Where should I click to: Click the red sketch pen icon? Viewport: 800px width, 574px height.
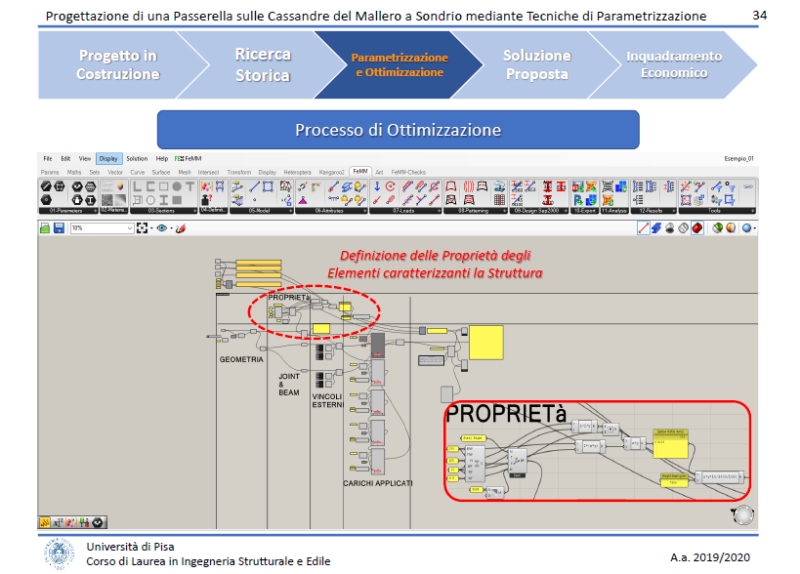pos(180,228)
